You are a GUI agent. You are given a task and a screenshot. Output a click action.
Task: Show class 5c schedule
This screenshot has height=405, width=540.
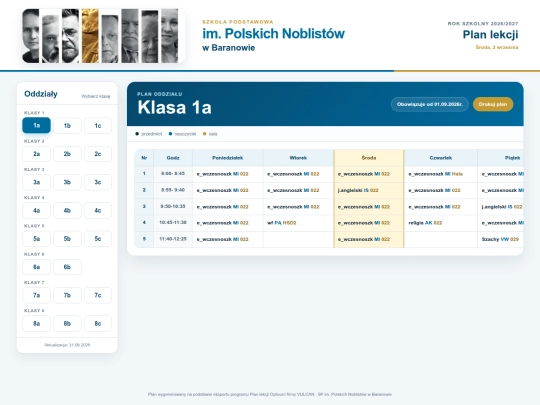98,239
